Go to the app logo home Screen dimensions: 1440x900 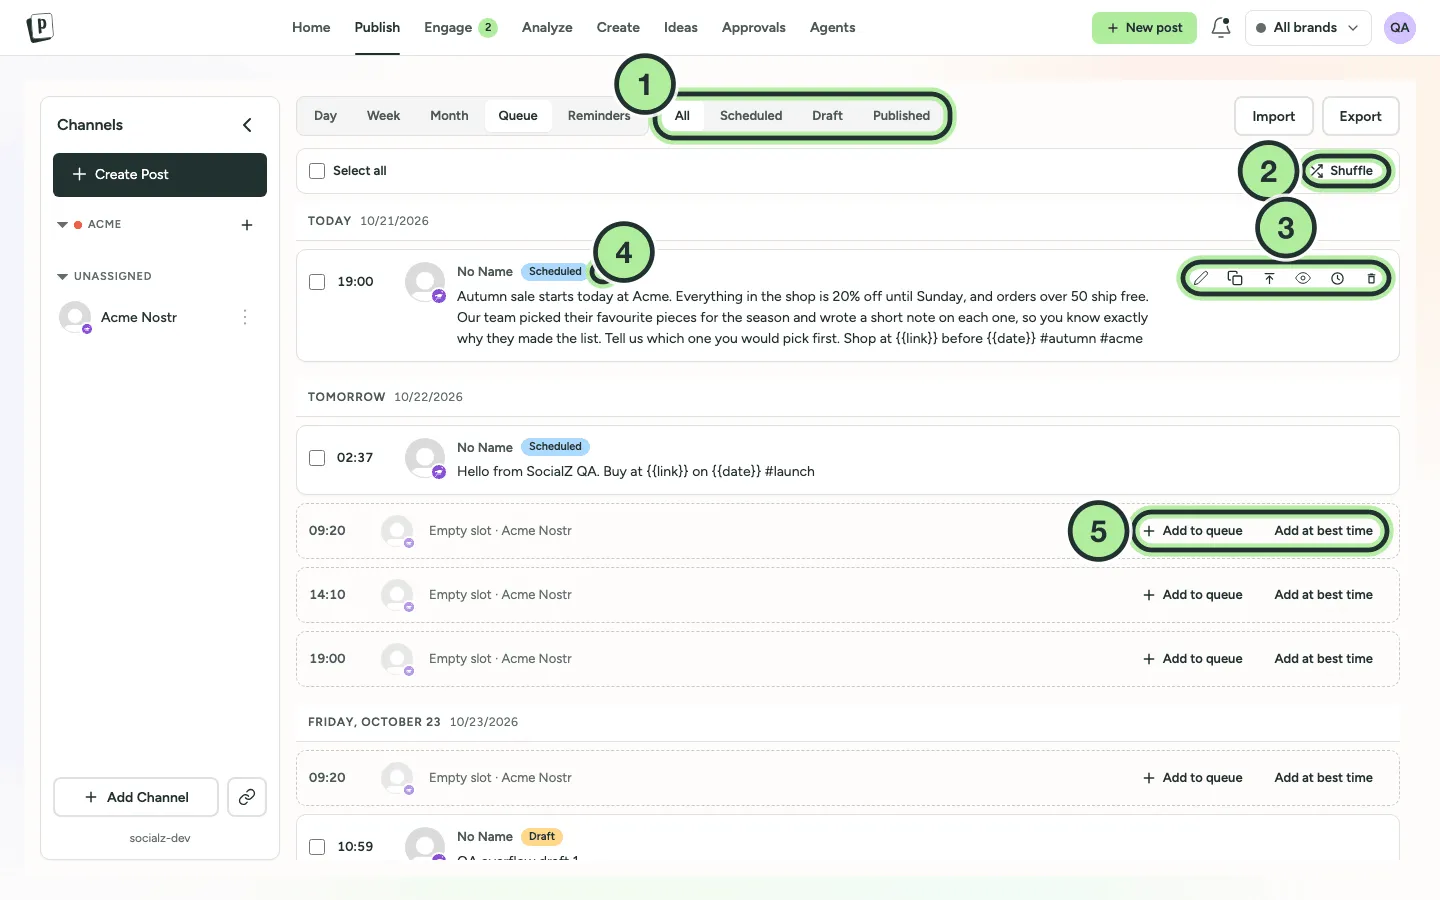(x=40, y=27)
